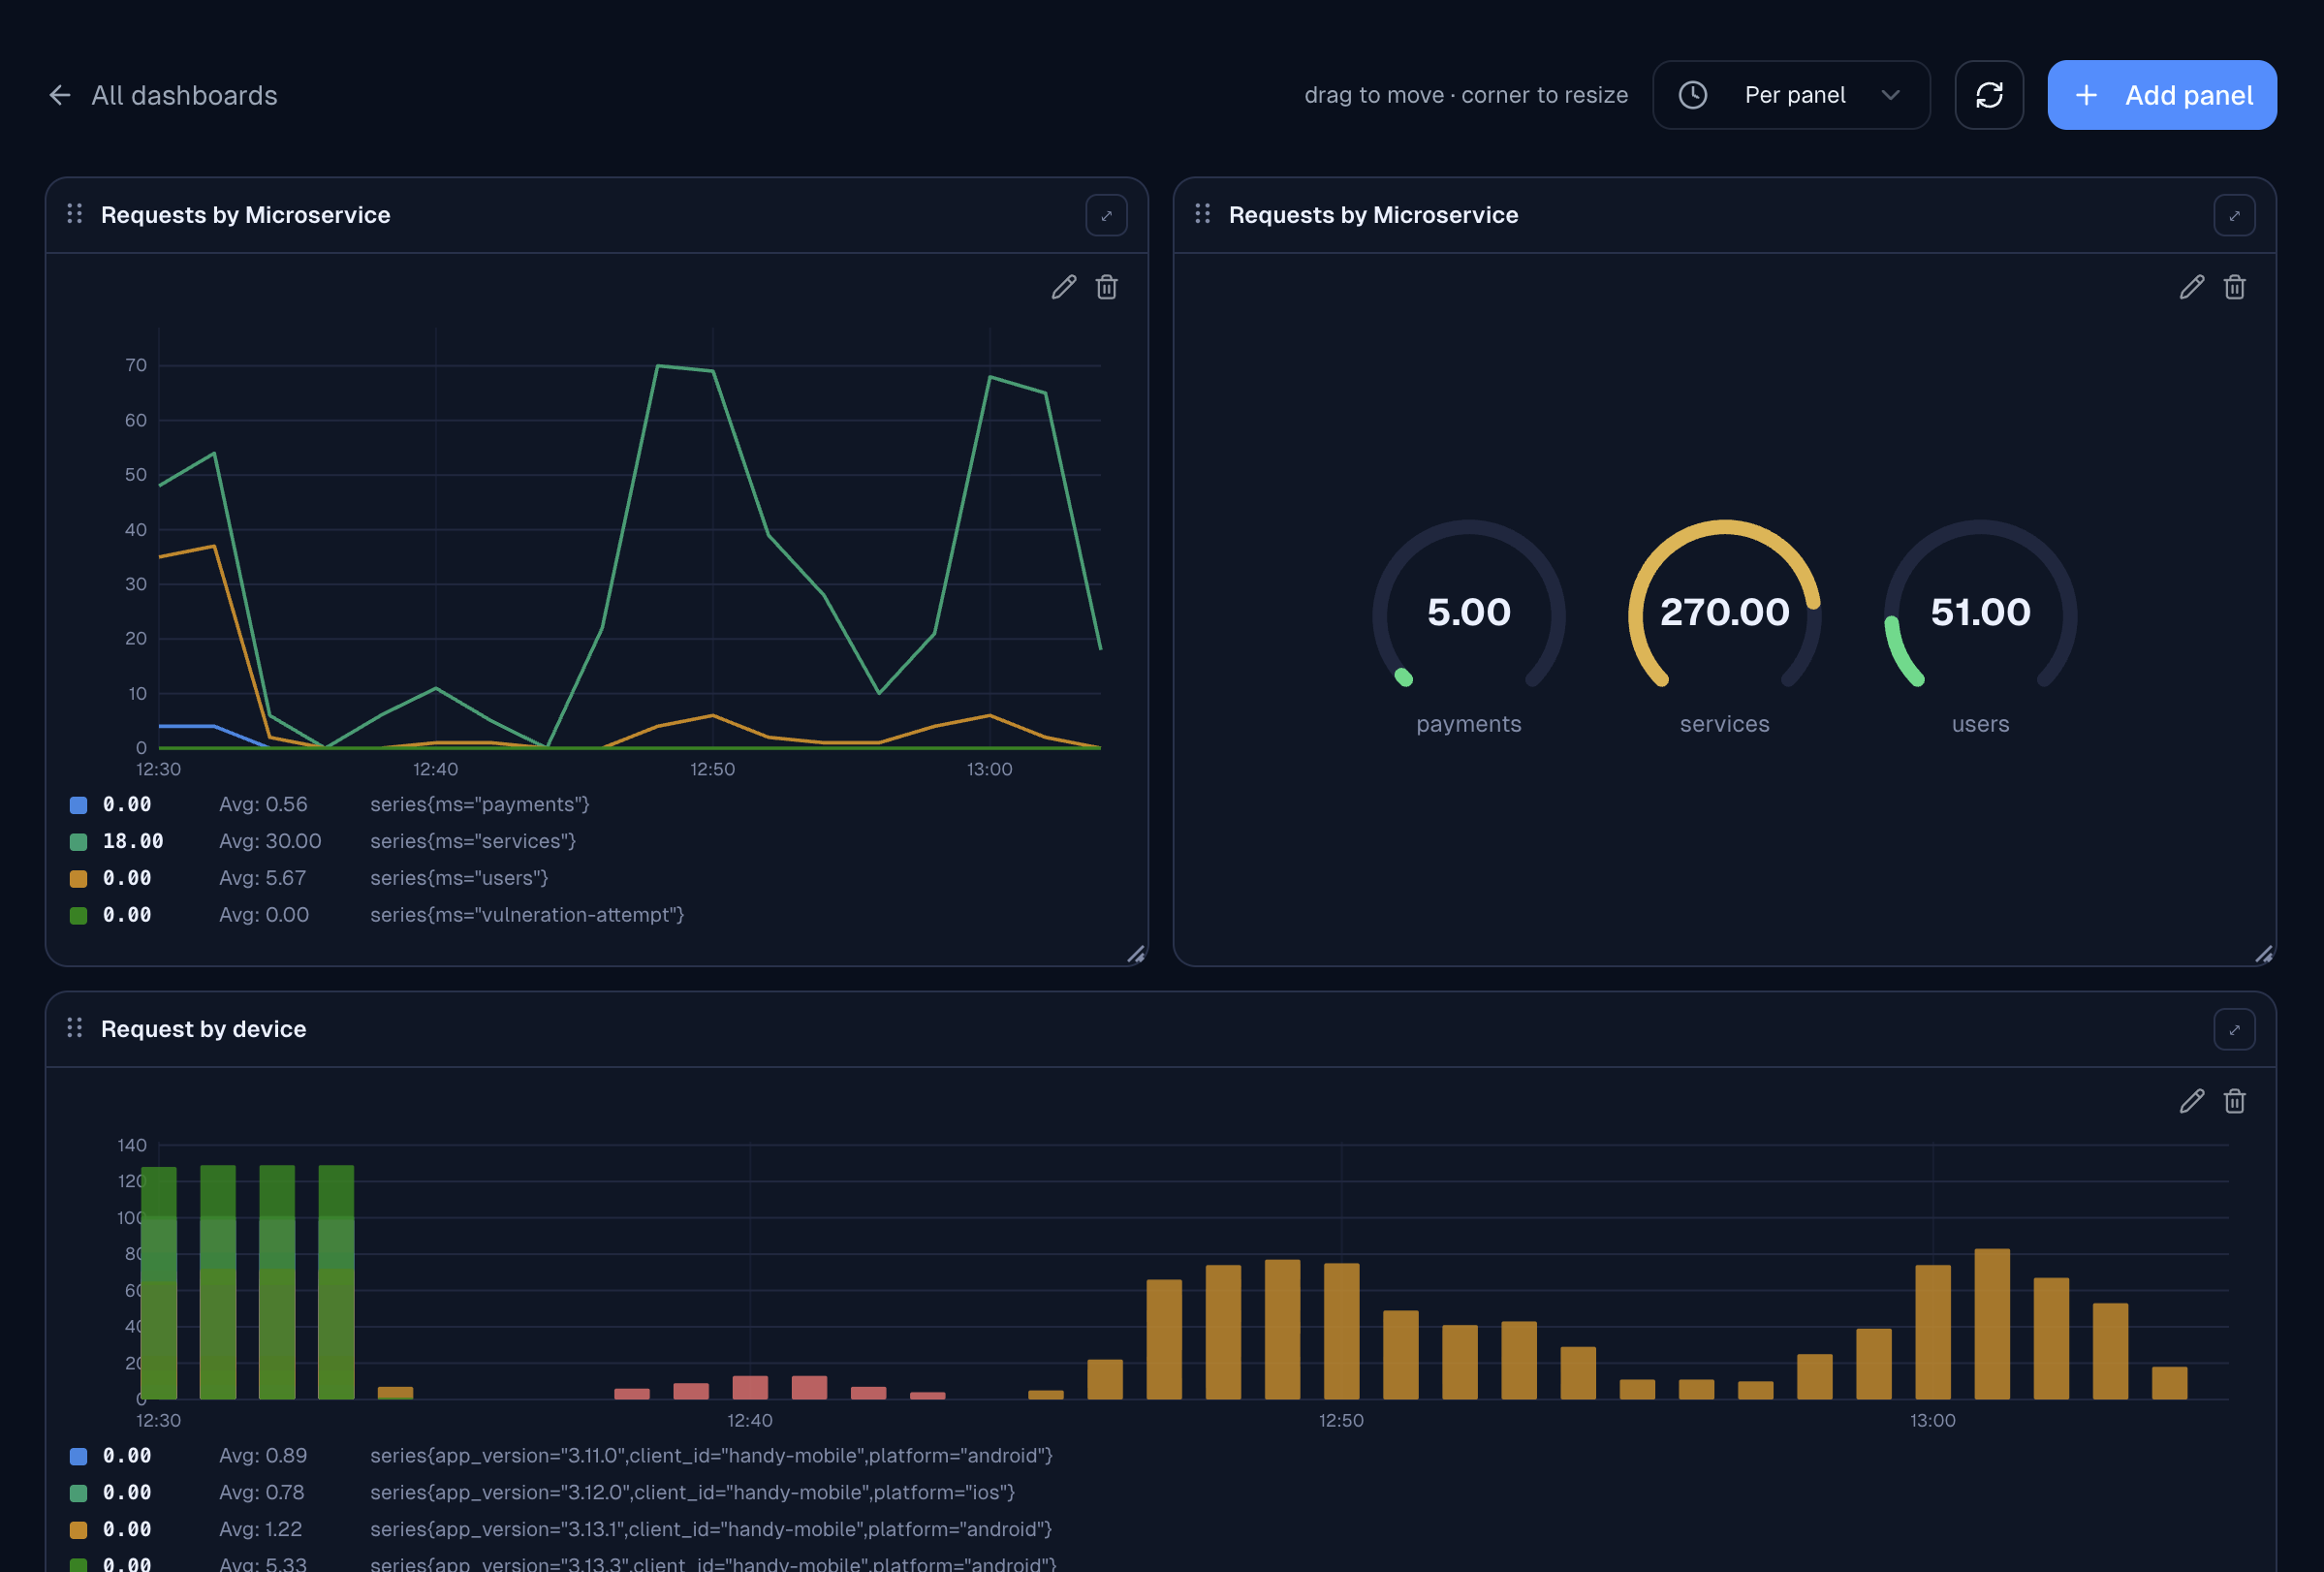
Task: Click the Per panel dropdown chevron
Action: 1890,95
